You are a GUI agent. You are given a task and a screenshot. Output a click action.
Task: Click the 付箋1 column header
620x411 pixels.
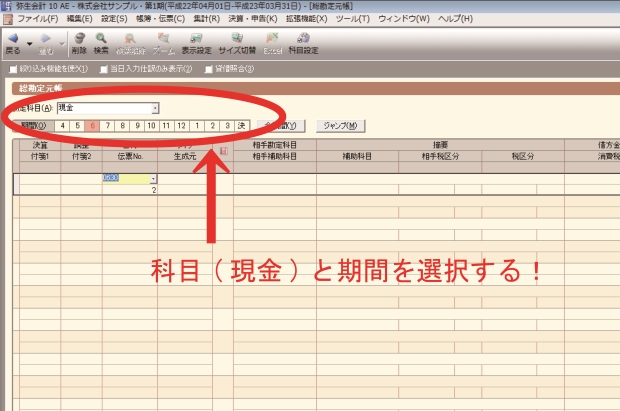click(x=40, y=156)
